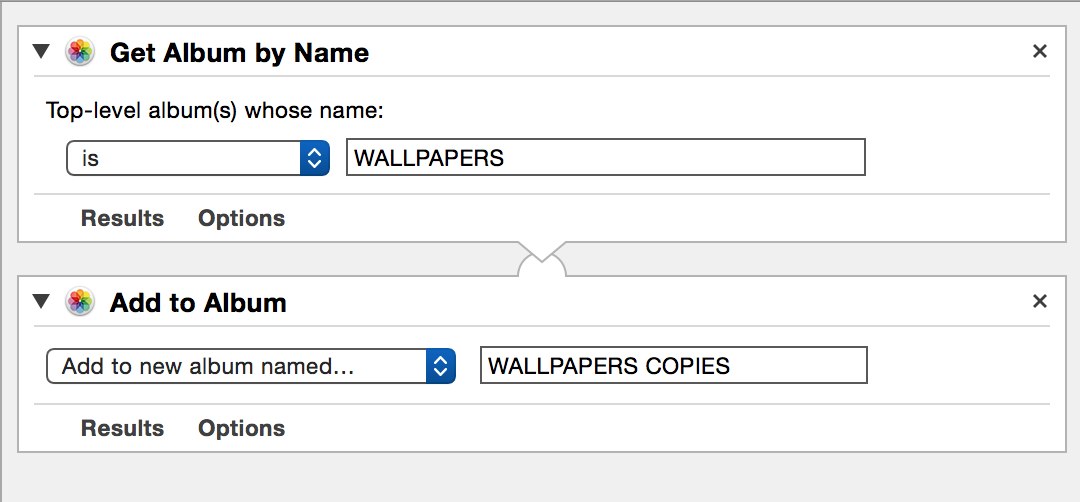The image size is (1080, 502).
Task: Click the blue arrows of the "is" popup
Action: coord(315,158)
